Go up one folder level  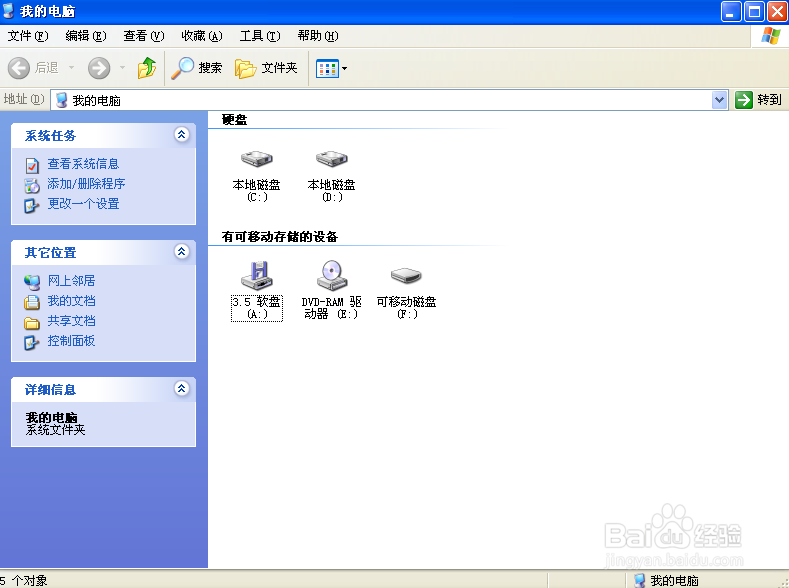tap(146, 68)
